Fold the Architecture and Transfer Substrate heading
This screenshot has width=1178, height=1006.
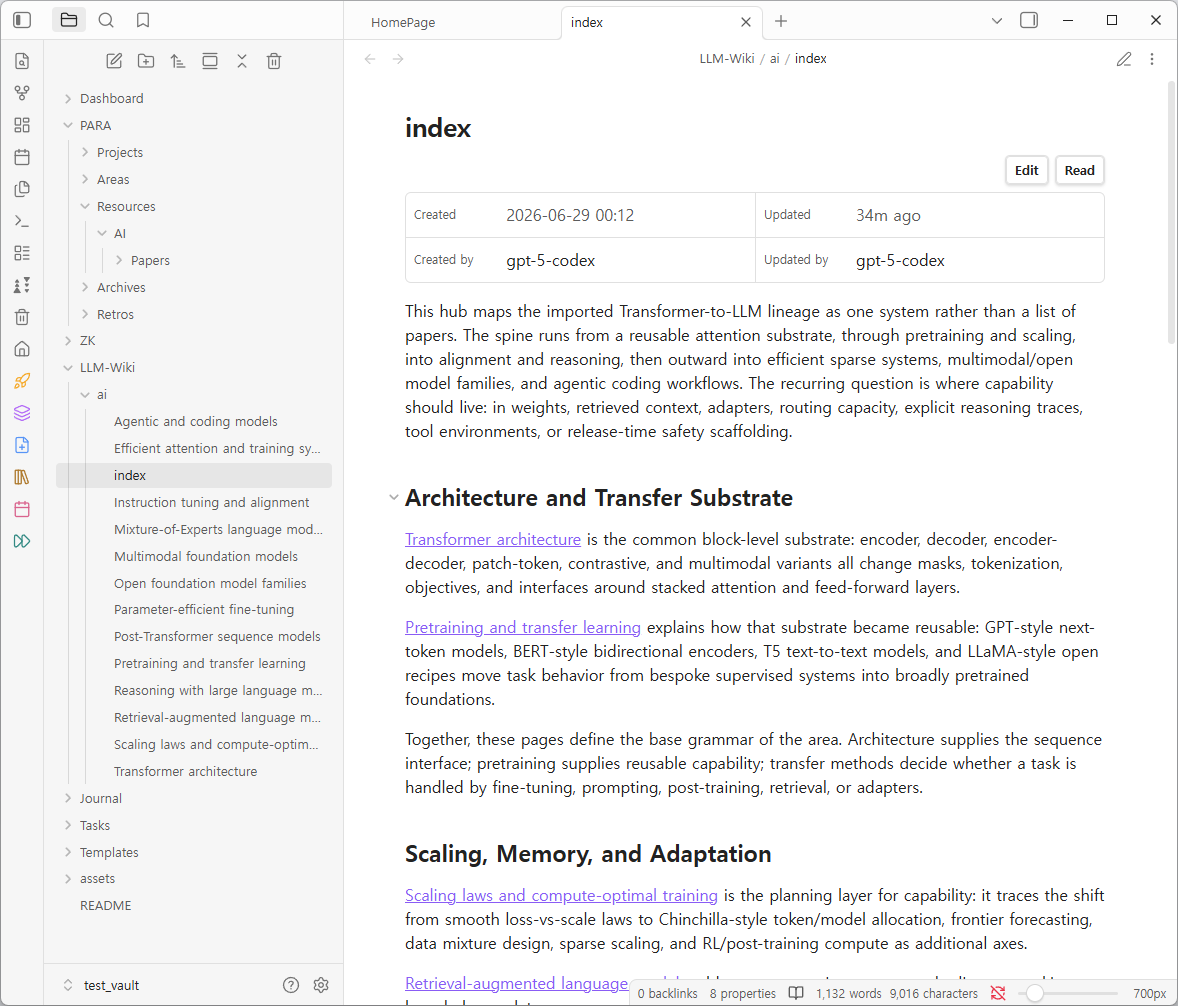tap(394, 497)
